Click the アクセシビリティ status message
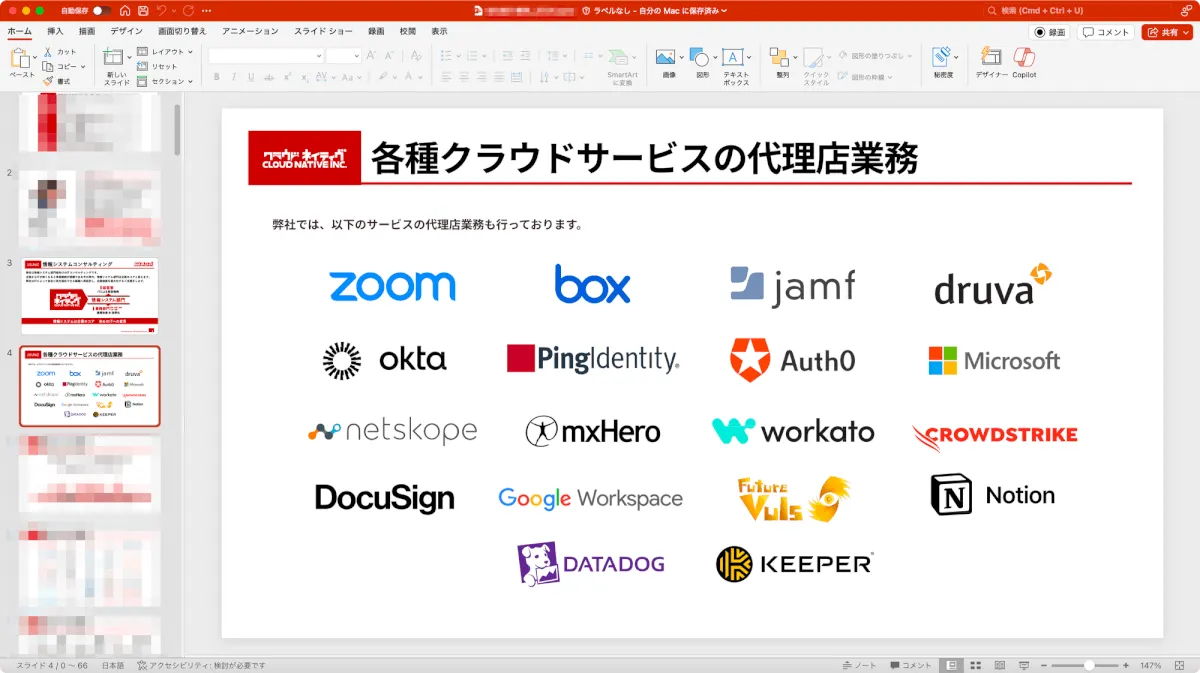The image size is (1200, 673). [x=202, y=665]
